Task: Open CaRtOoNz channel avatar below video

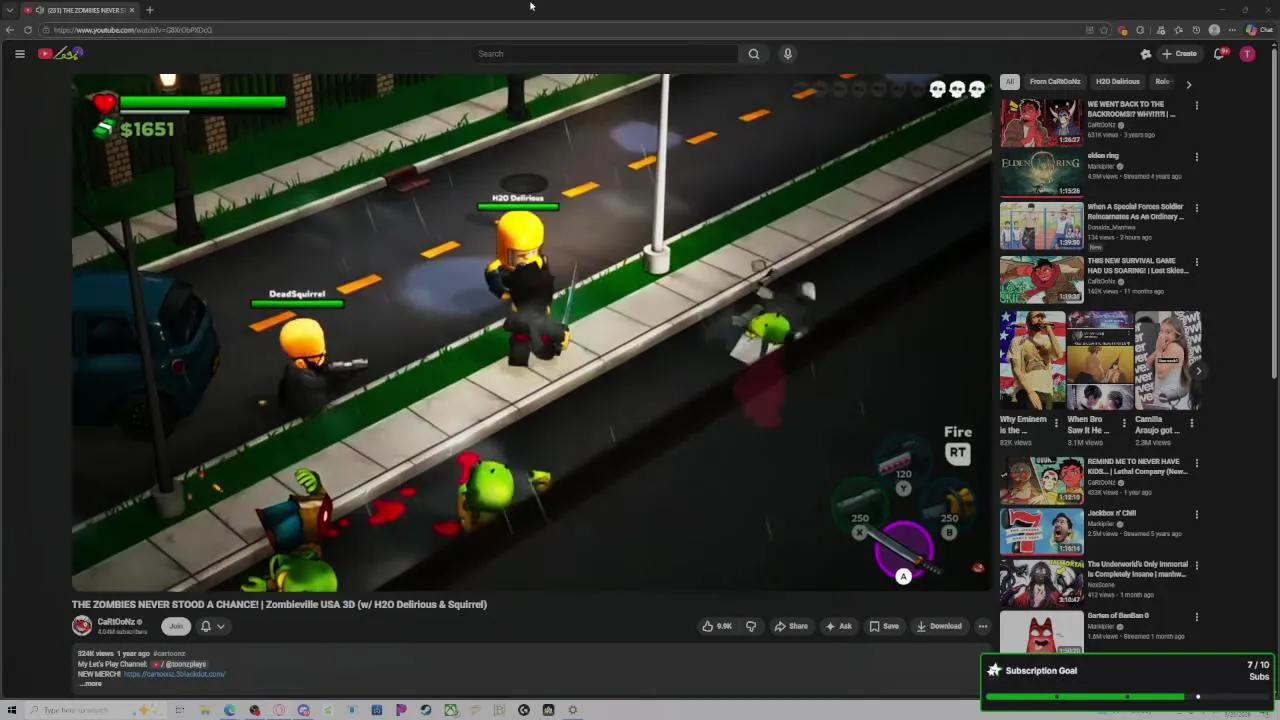Action: 82,626
